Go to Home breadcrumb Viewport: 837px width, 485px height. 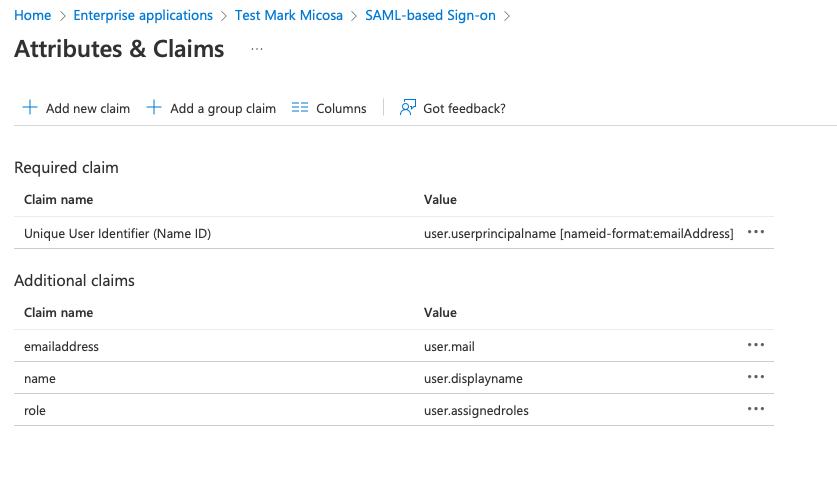(33, 16)
